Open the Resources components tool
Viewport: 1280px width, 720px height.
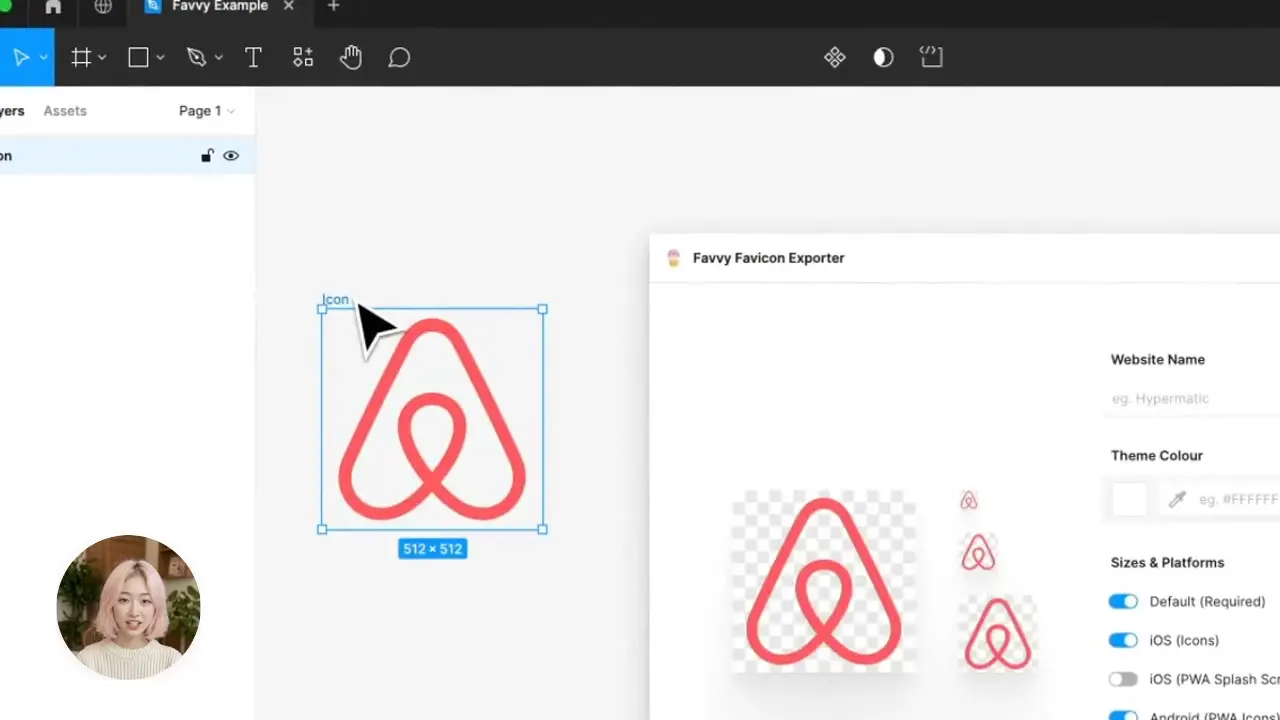303,58
